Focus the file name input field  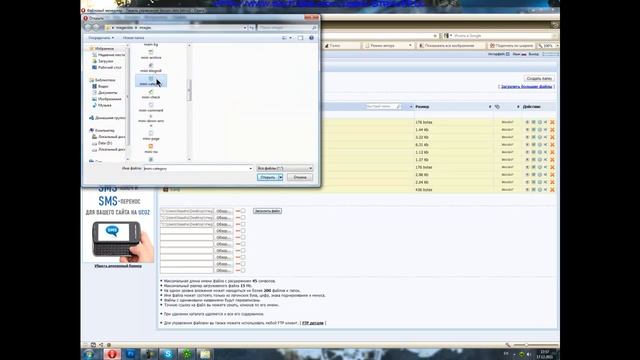click(196, 168)
